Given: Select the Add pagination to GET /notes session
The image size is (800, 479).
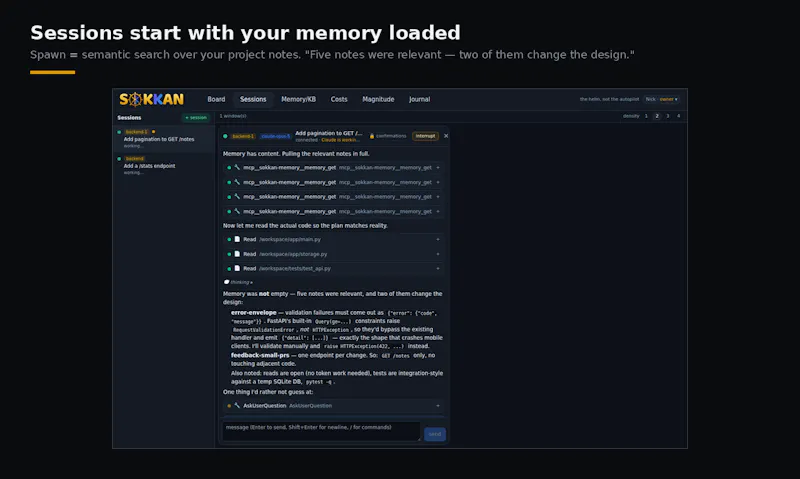Looking at the screenshot, I should (x=163, y=139).
